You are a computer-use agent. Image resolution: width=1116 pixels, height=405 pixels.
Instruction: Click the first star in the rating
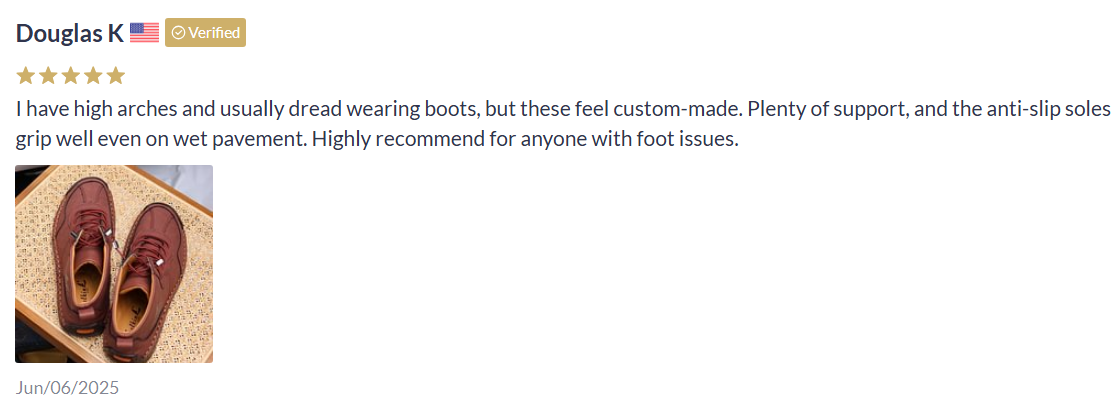click(25, 75)
